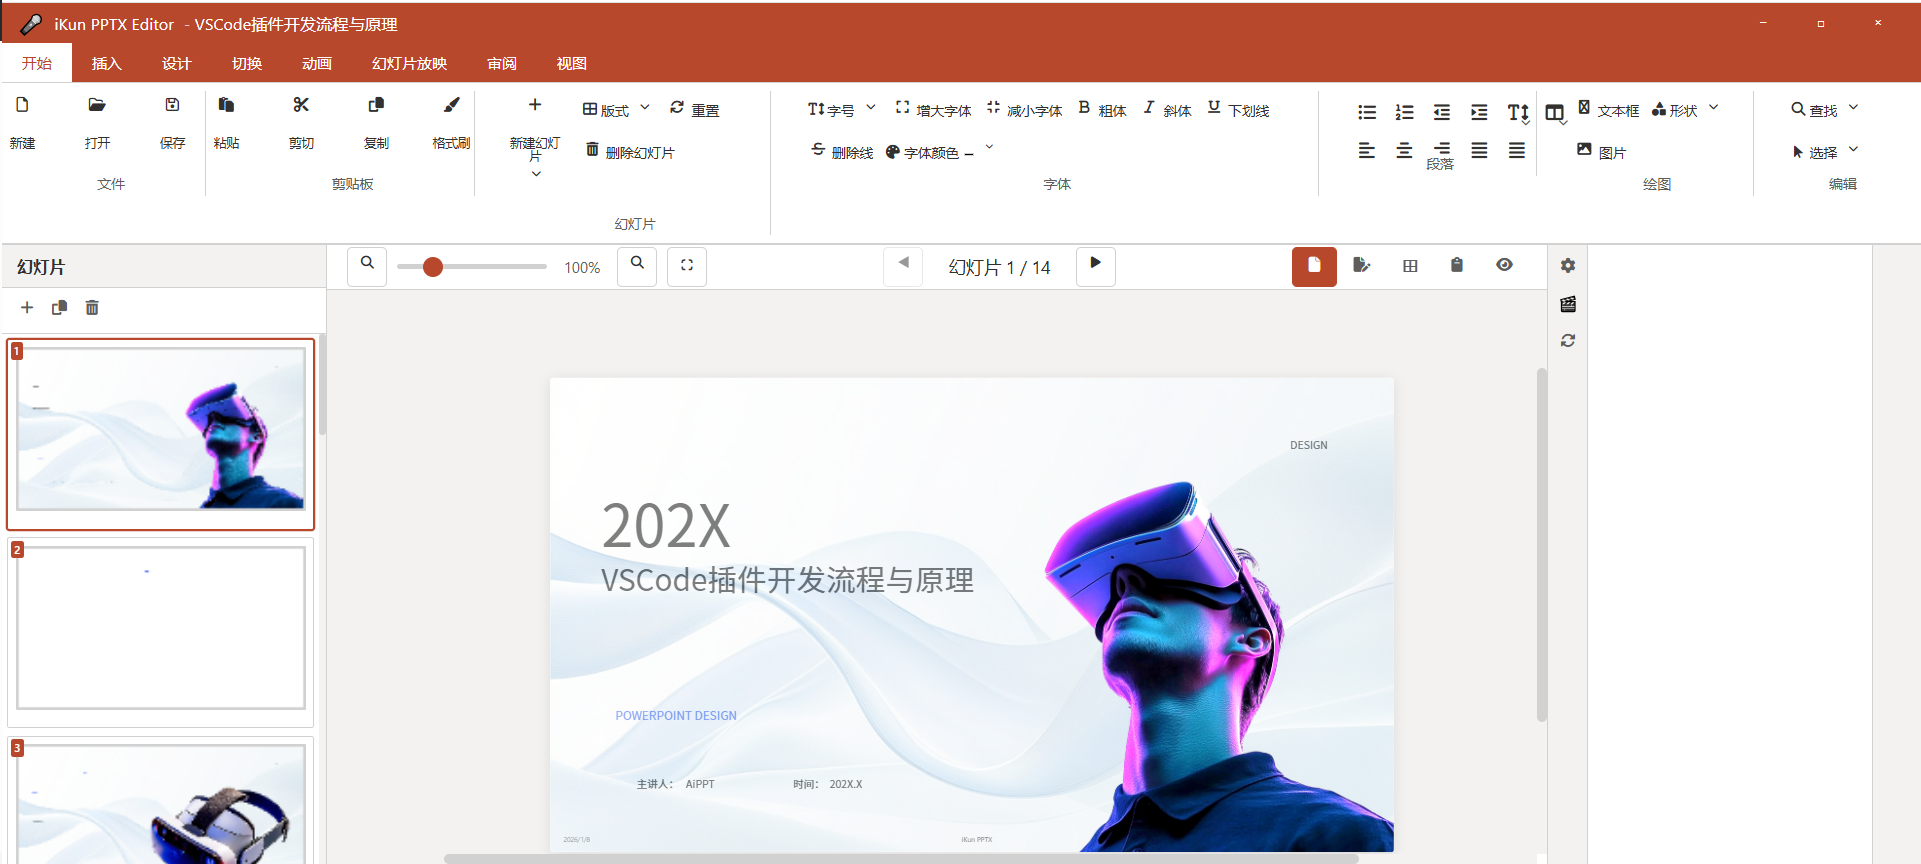The width and height of the screenshot is (1921, 864).
Task: Align text left in paragraph group
Action: [1367, 150]
